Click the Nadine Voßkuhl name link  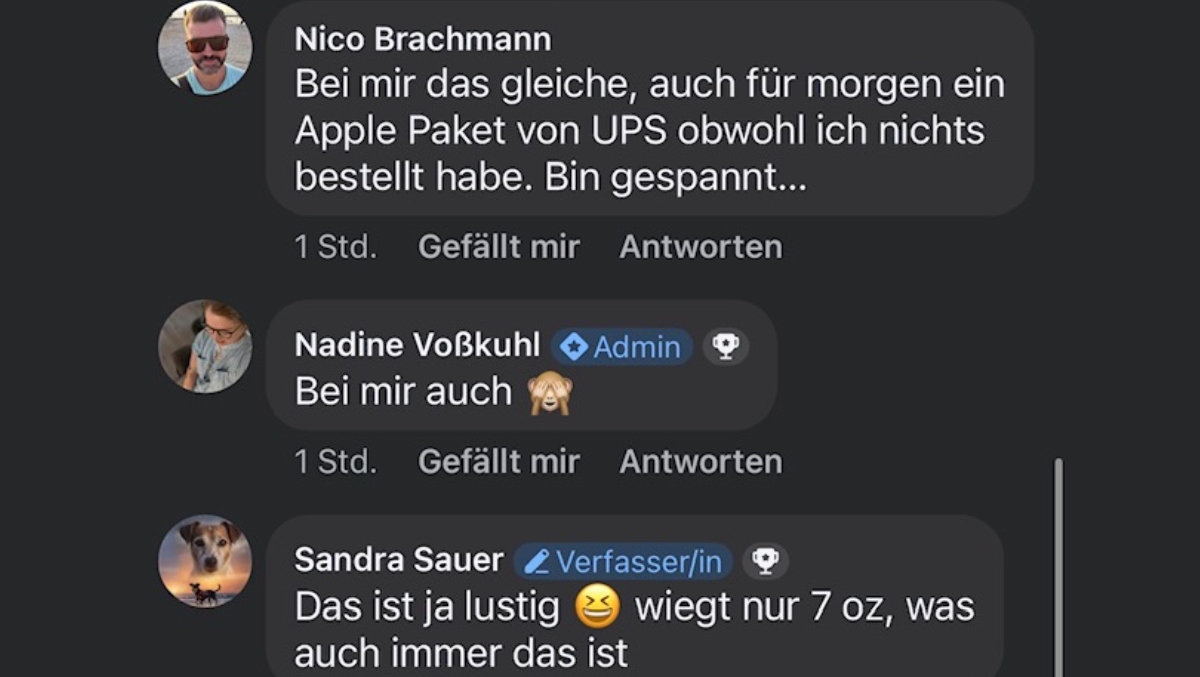418,346
